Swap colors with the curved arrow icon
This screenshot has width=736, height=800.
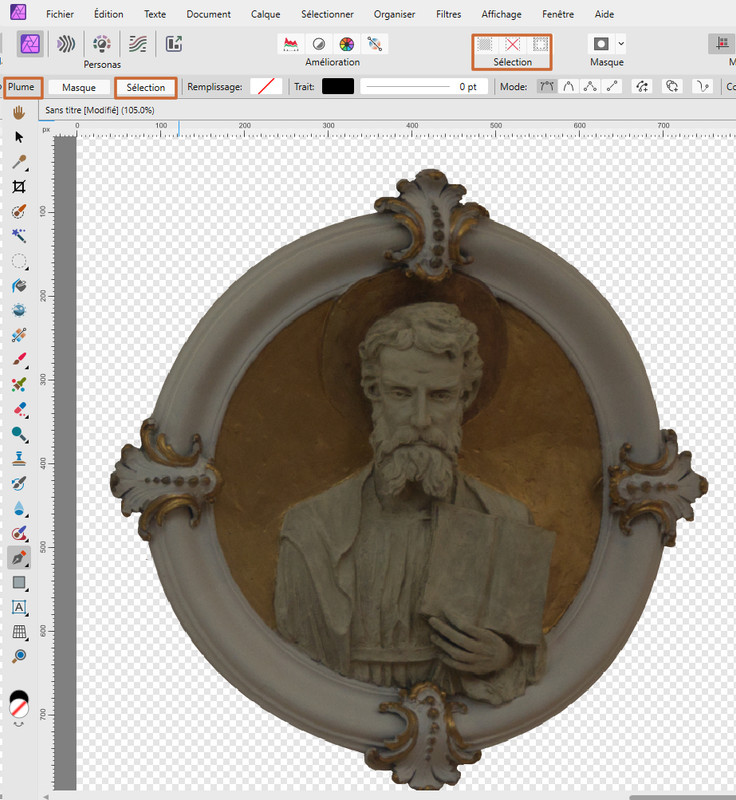tap(19, 723)
